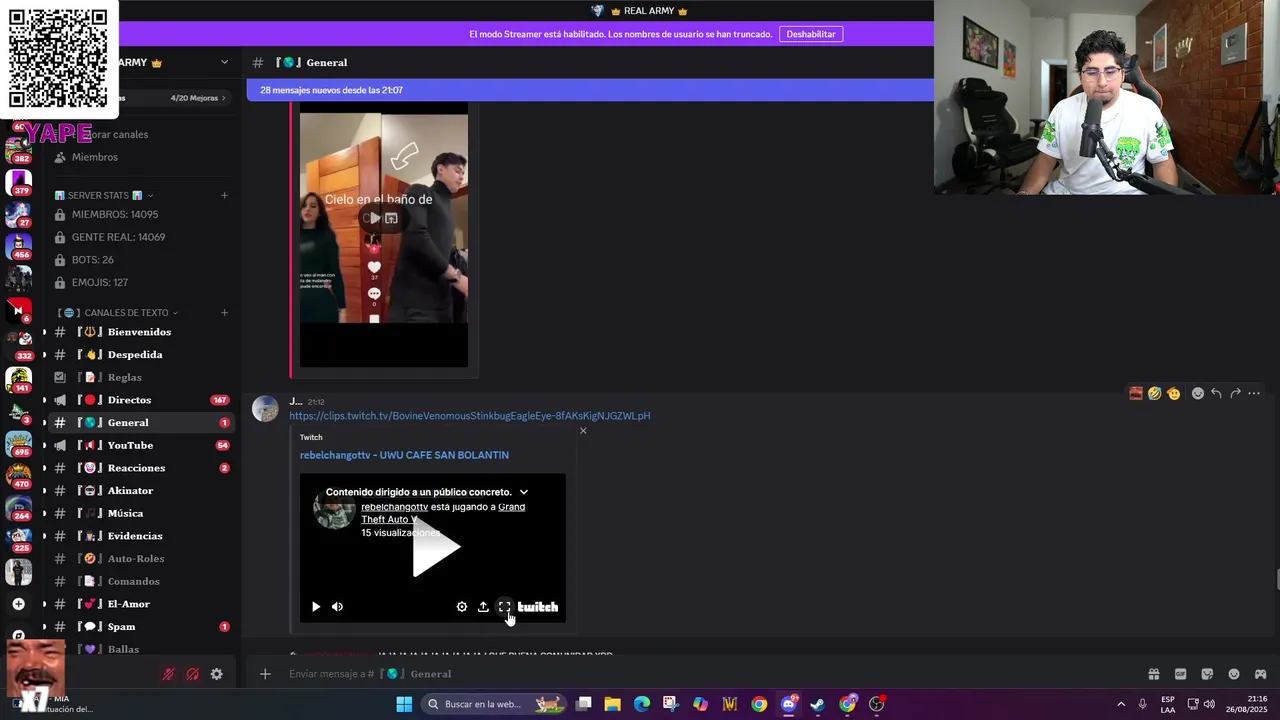The image size is (1280, 720).
Task: Forward the Twitch clip message
Action: 1235,394
